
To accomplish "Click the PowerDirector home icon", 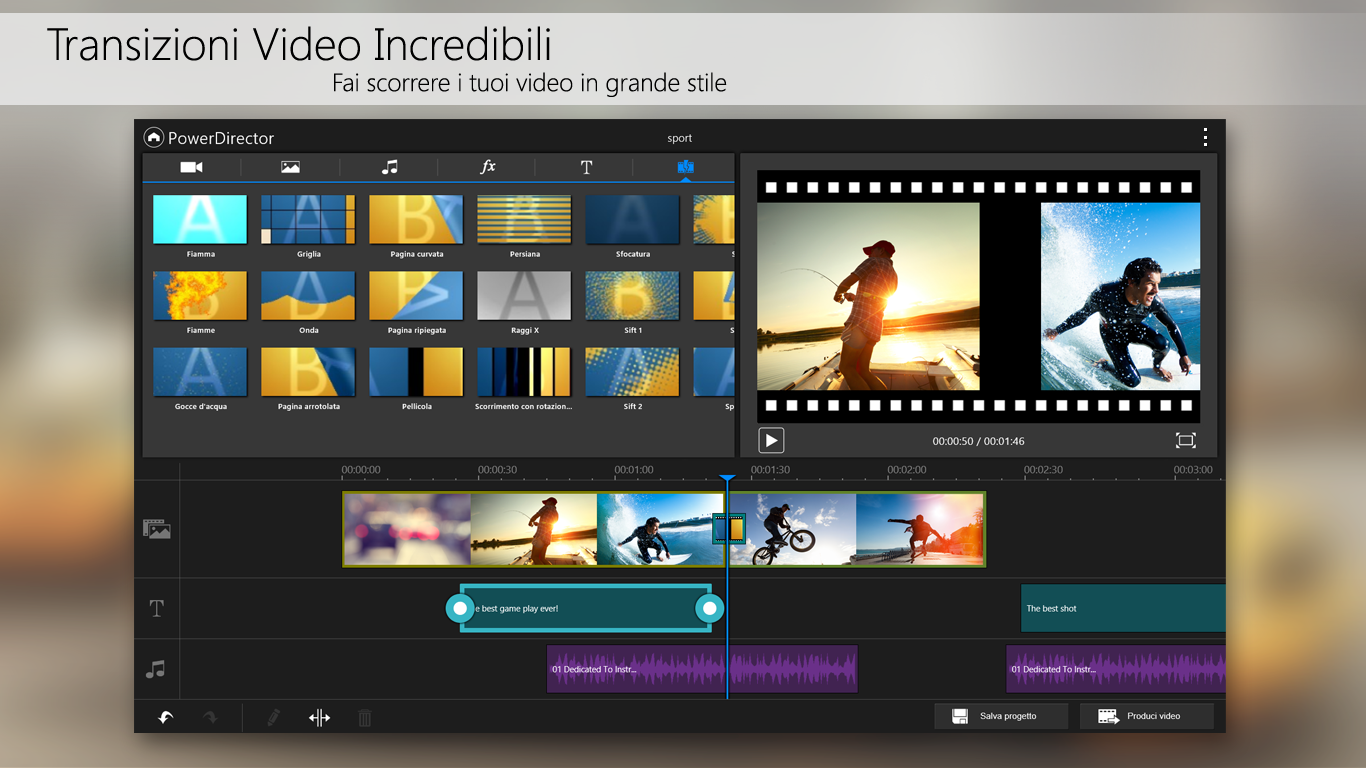I will 155,137.
